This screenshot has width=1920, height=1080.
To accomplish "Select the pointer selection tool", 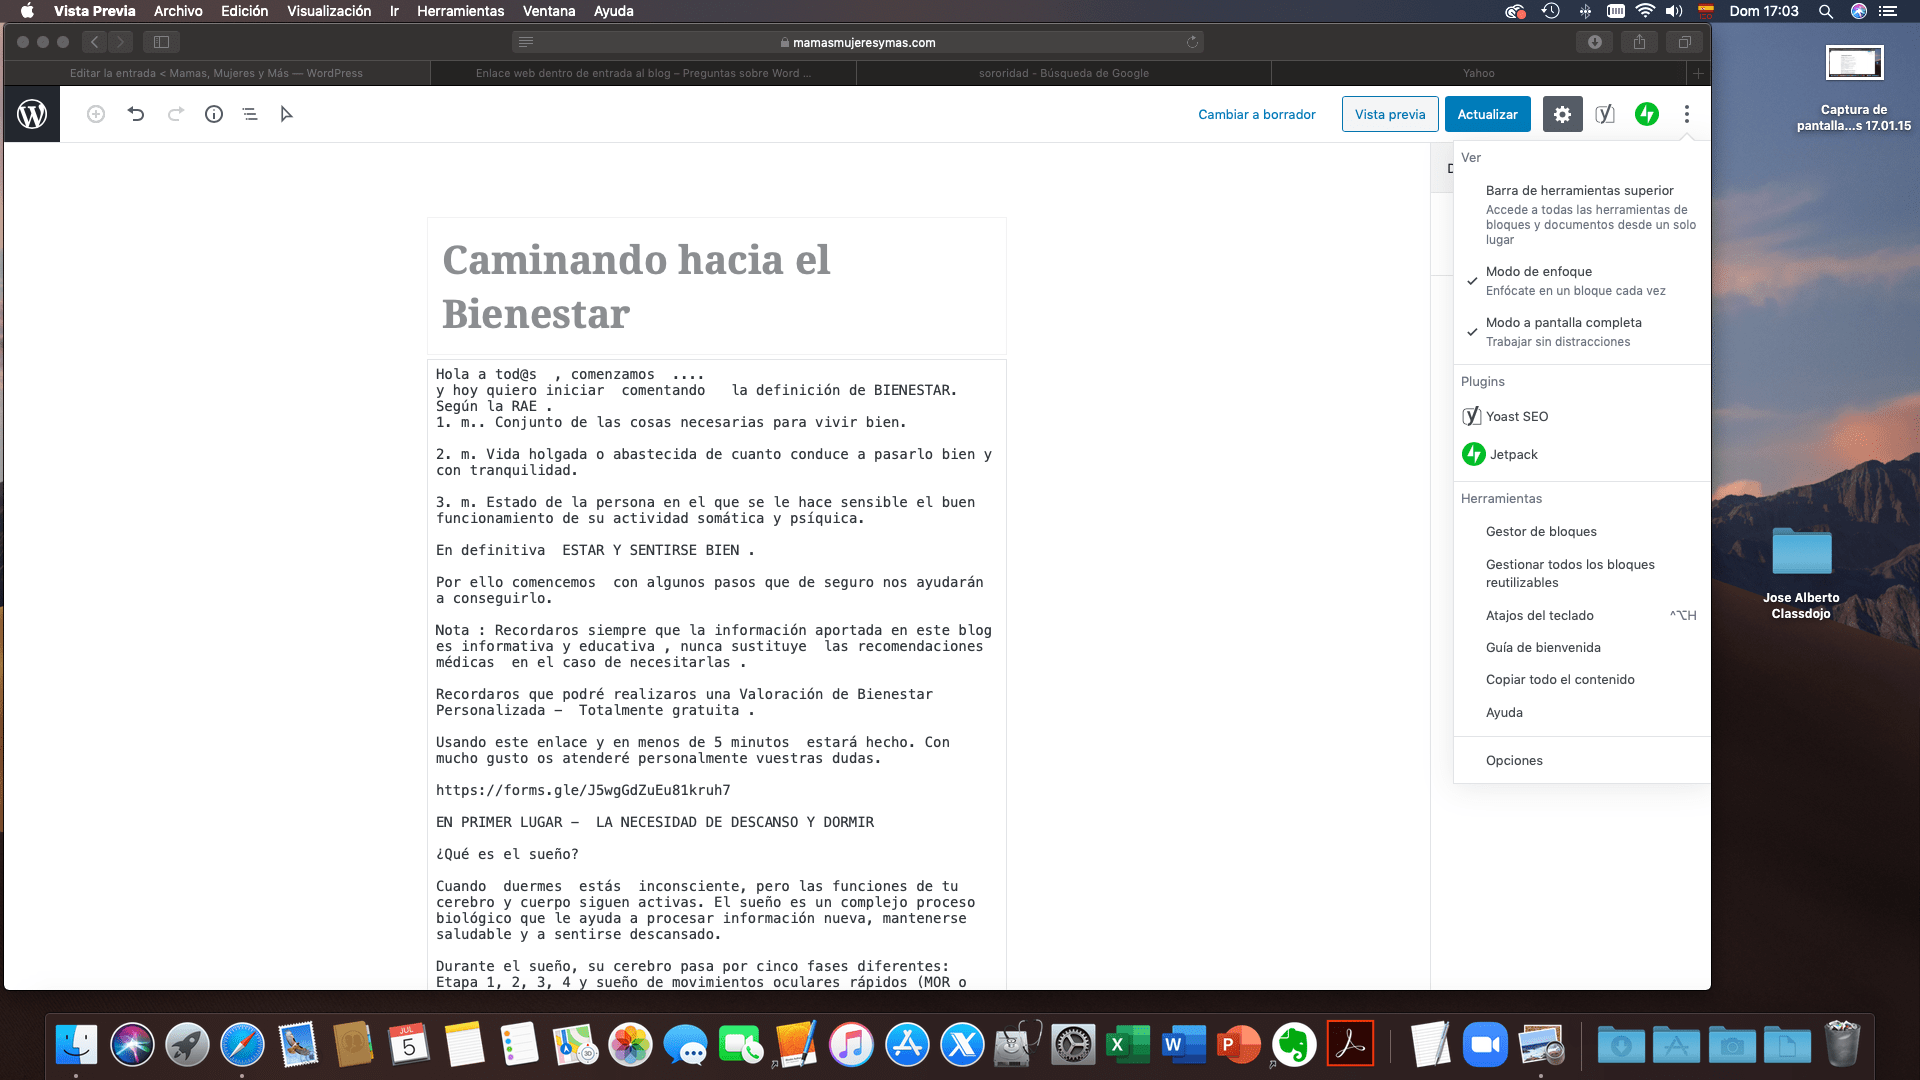I will pyautogui.click(x=287, y=114).
